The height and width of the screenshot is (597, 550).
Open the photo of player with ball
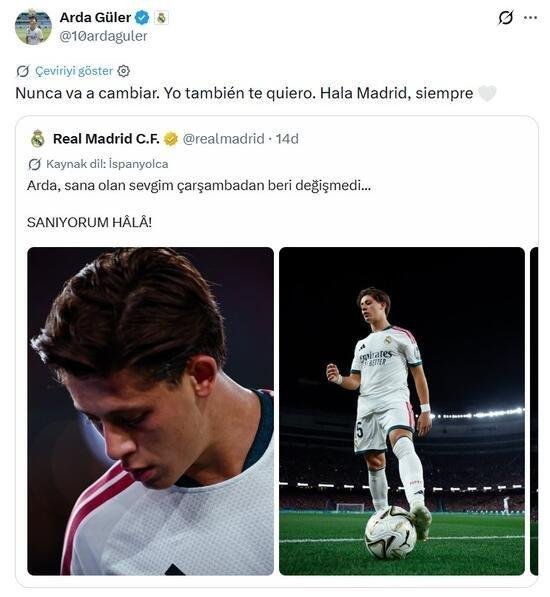pos(402,411)
